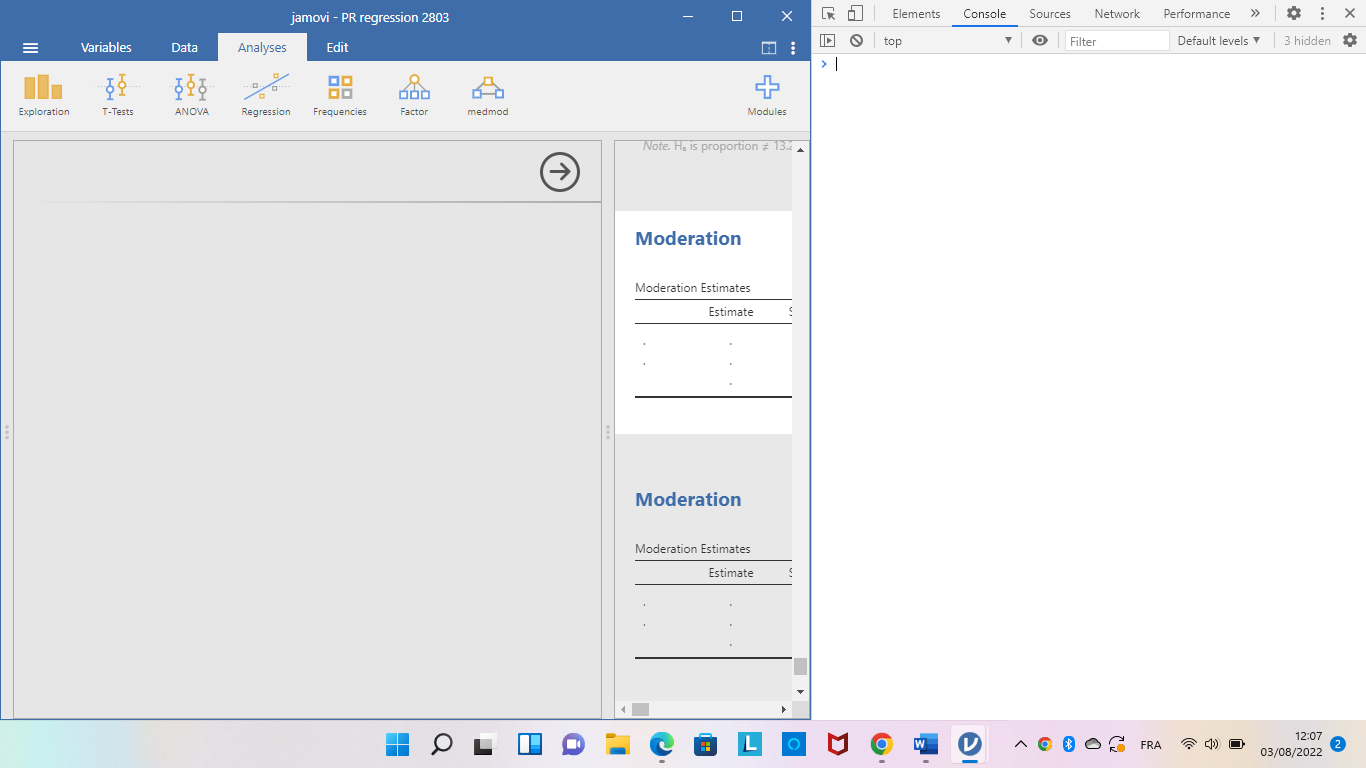Open the Default levels dropdown

pos(1218,41)
